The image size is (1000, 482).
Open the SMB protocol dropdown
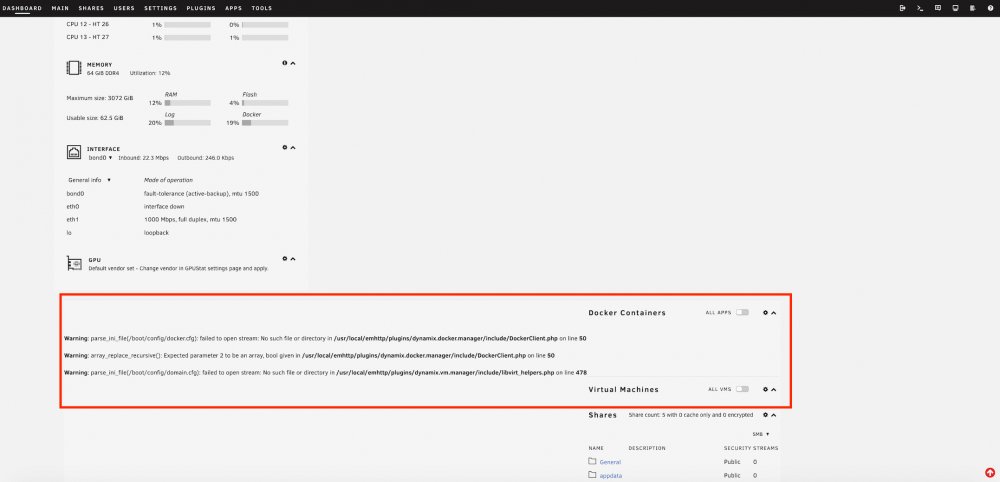761,434
